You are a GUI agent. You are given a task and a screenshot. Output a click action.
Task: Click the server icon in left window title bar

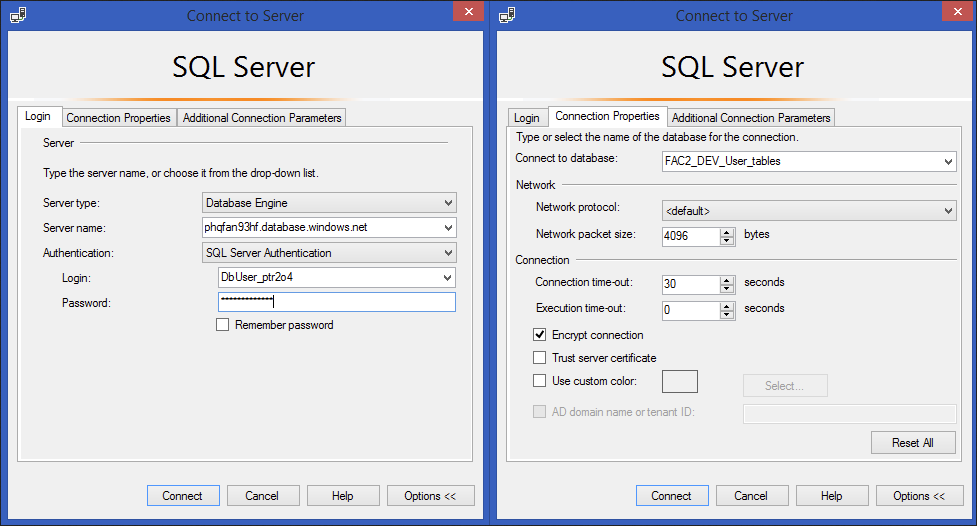pyautogui.click(x=18, y=14)
